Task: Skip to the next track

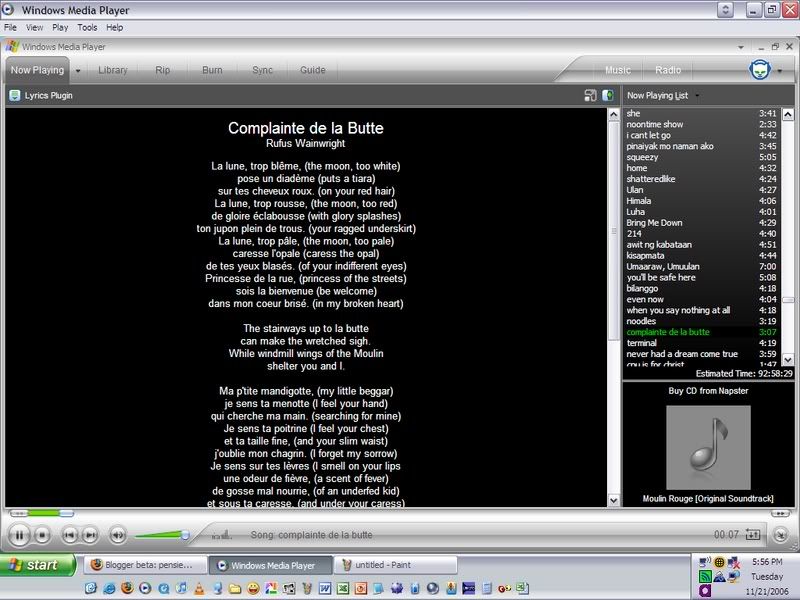Action: click(89, 536)
